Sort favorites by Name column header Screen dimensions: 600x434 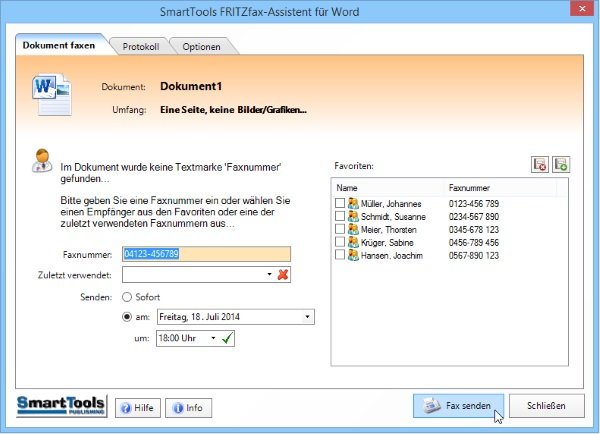click(388, 188)
